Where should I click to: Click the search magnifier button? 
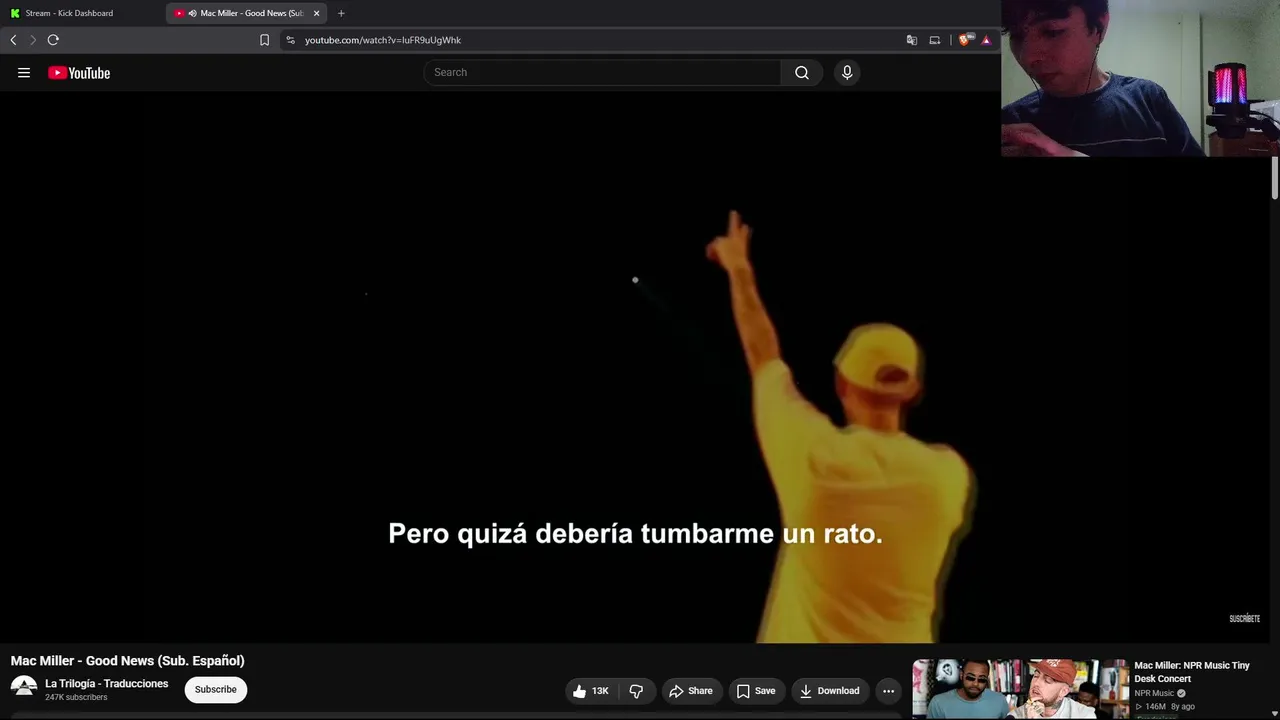click(x=802, y=72)
